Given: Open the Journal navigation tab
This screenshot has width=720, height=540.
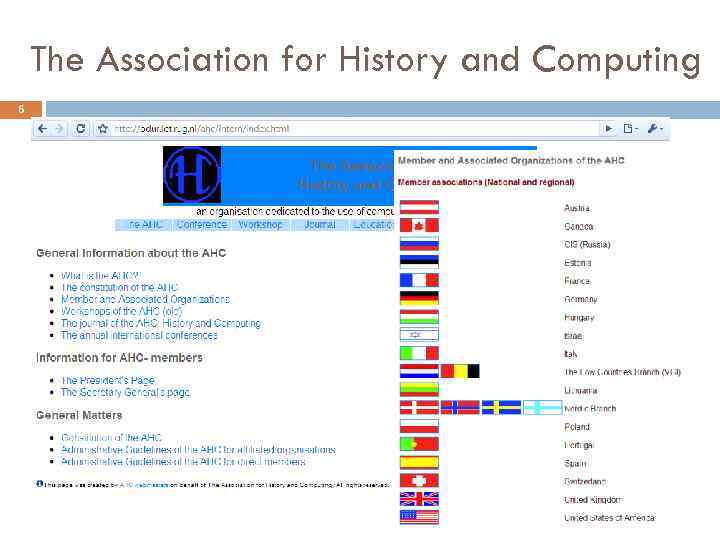Looking at the screenshot, I should coord(320,225).
